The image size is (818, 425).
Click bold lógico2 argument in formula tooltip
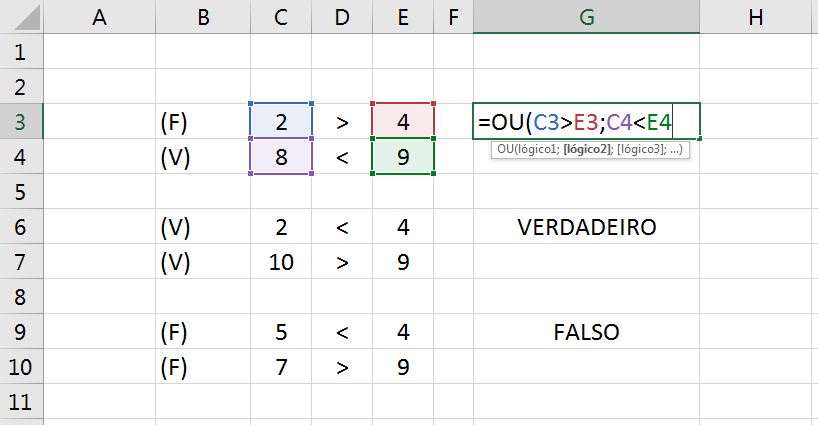[586, 149]
